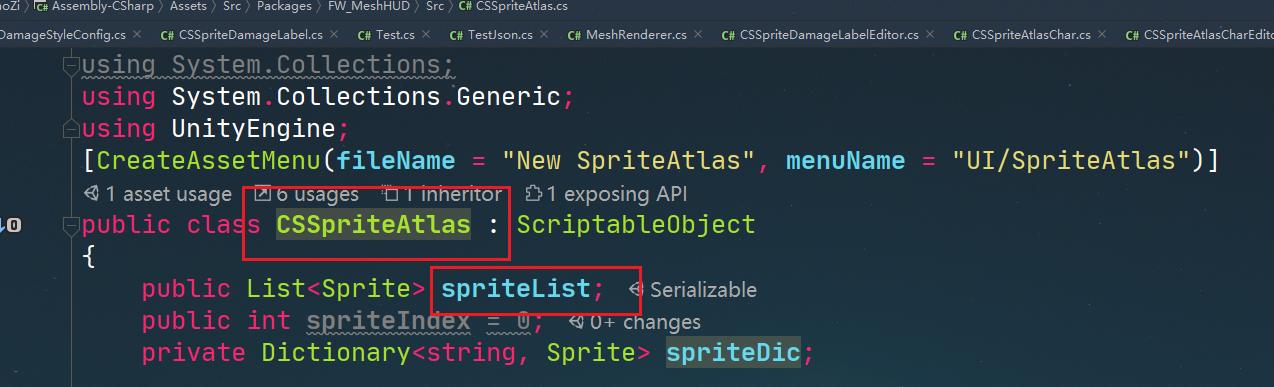Close the CSSpriteDamageLabel.cs tab
This screenshot has height=387, width=1274.
(333, 35)
